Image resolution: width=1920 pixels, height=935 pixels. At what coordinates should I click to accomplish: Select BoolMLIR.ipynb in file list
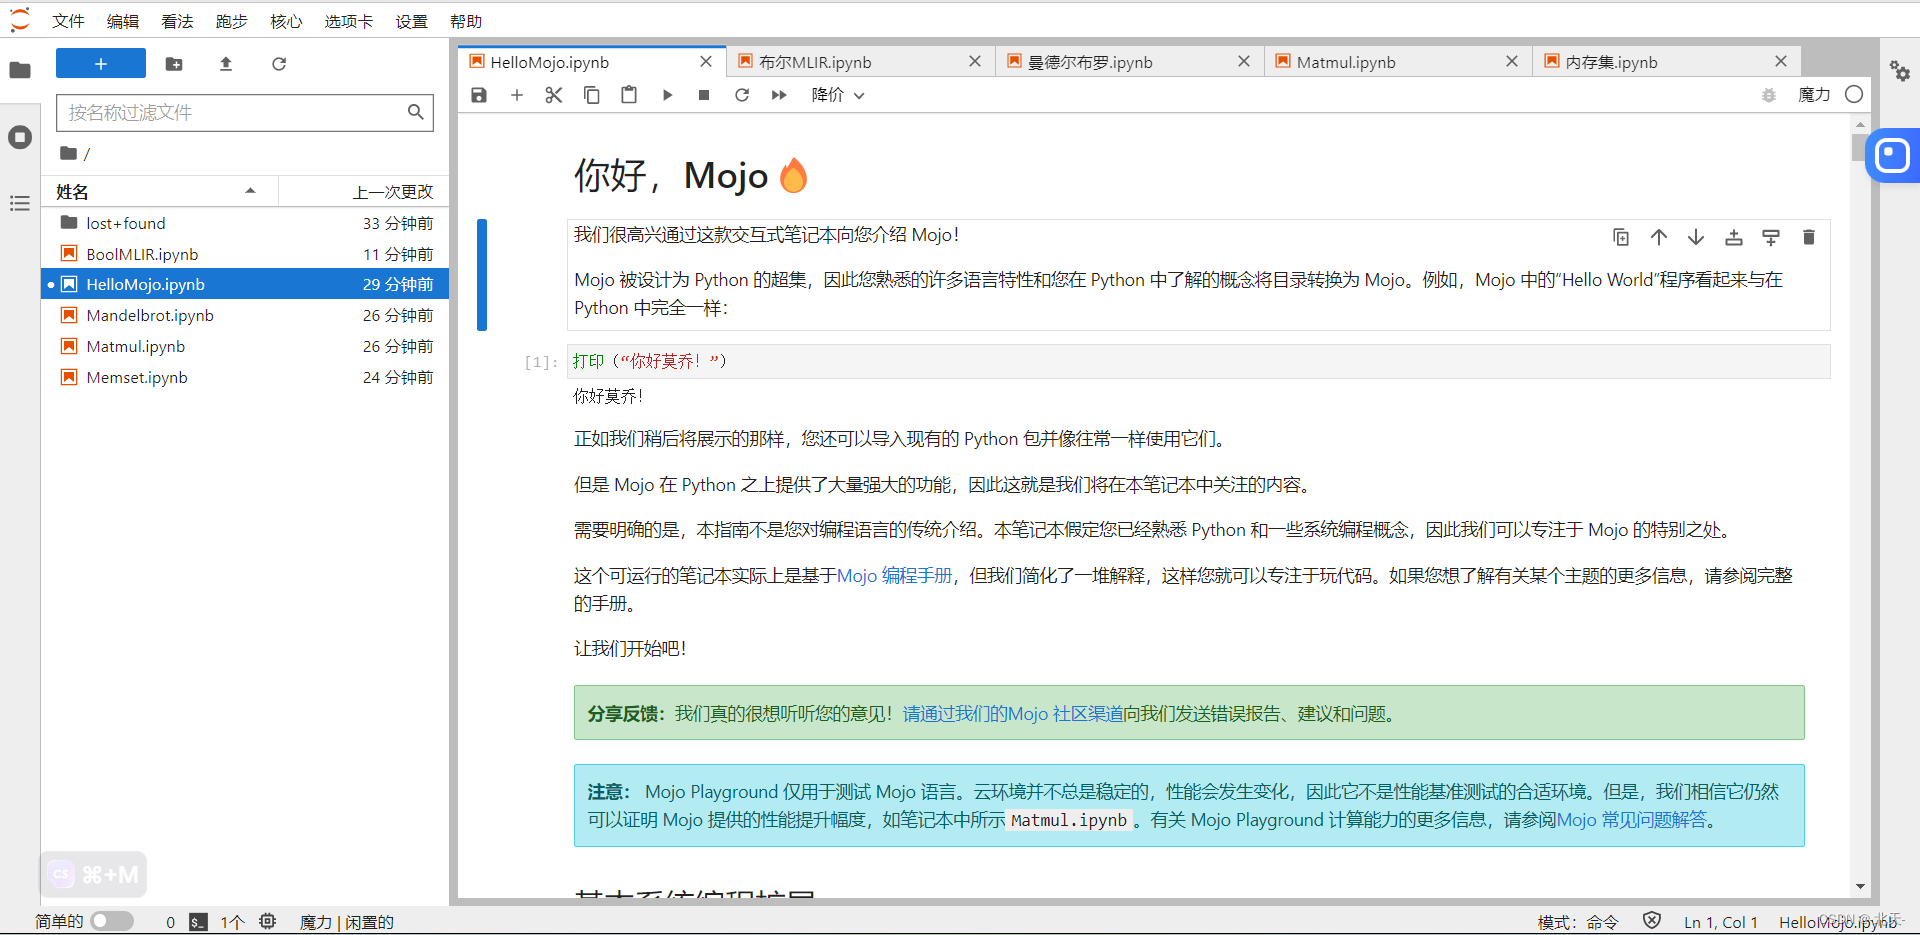pos(245,254)
